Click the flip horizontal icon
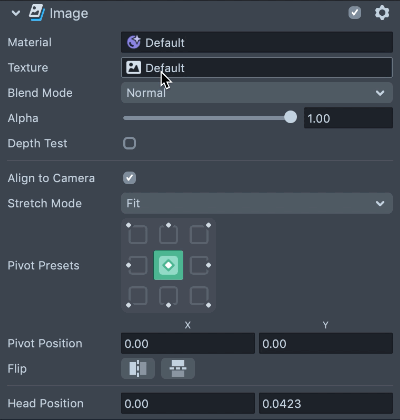400x420 pixels. pos(138,368)
